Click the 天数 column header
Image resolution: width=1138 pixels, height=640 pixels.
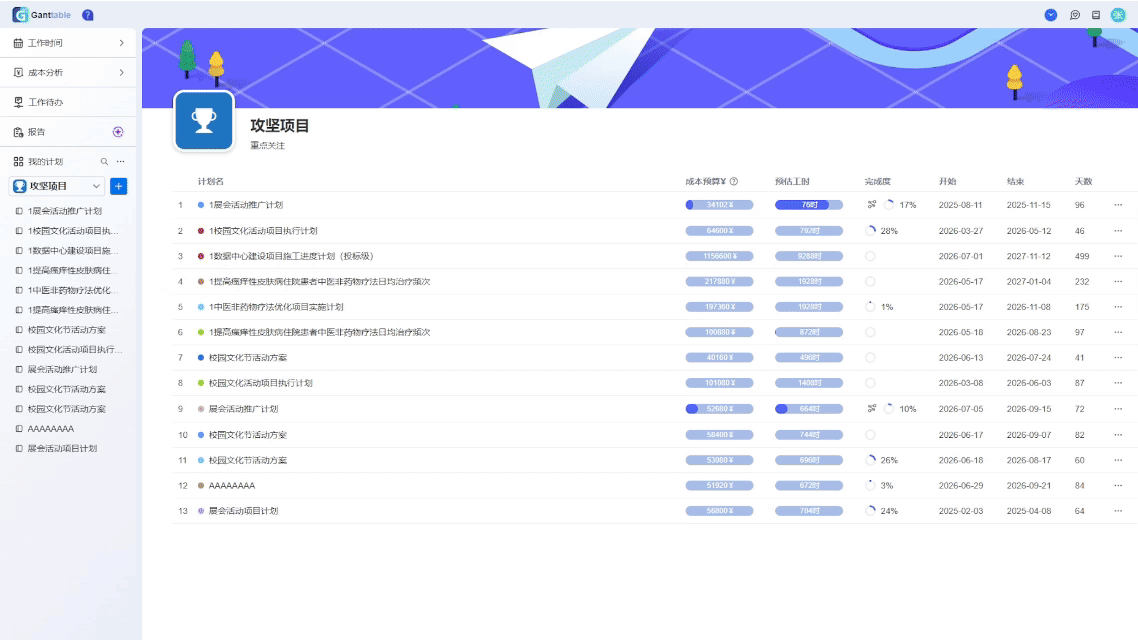1084,181
